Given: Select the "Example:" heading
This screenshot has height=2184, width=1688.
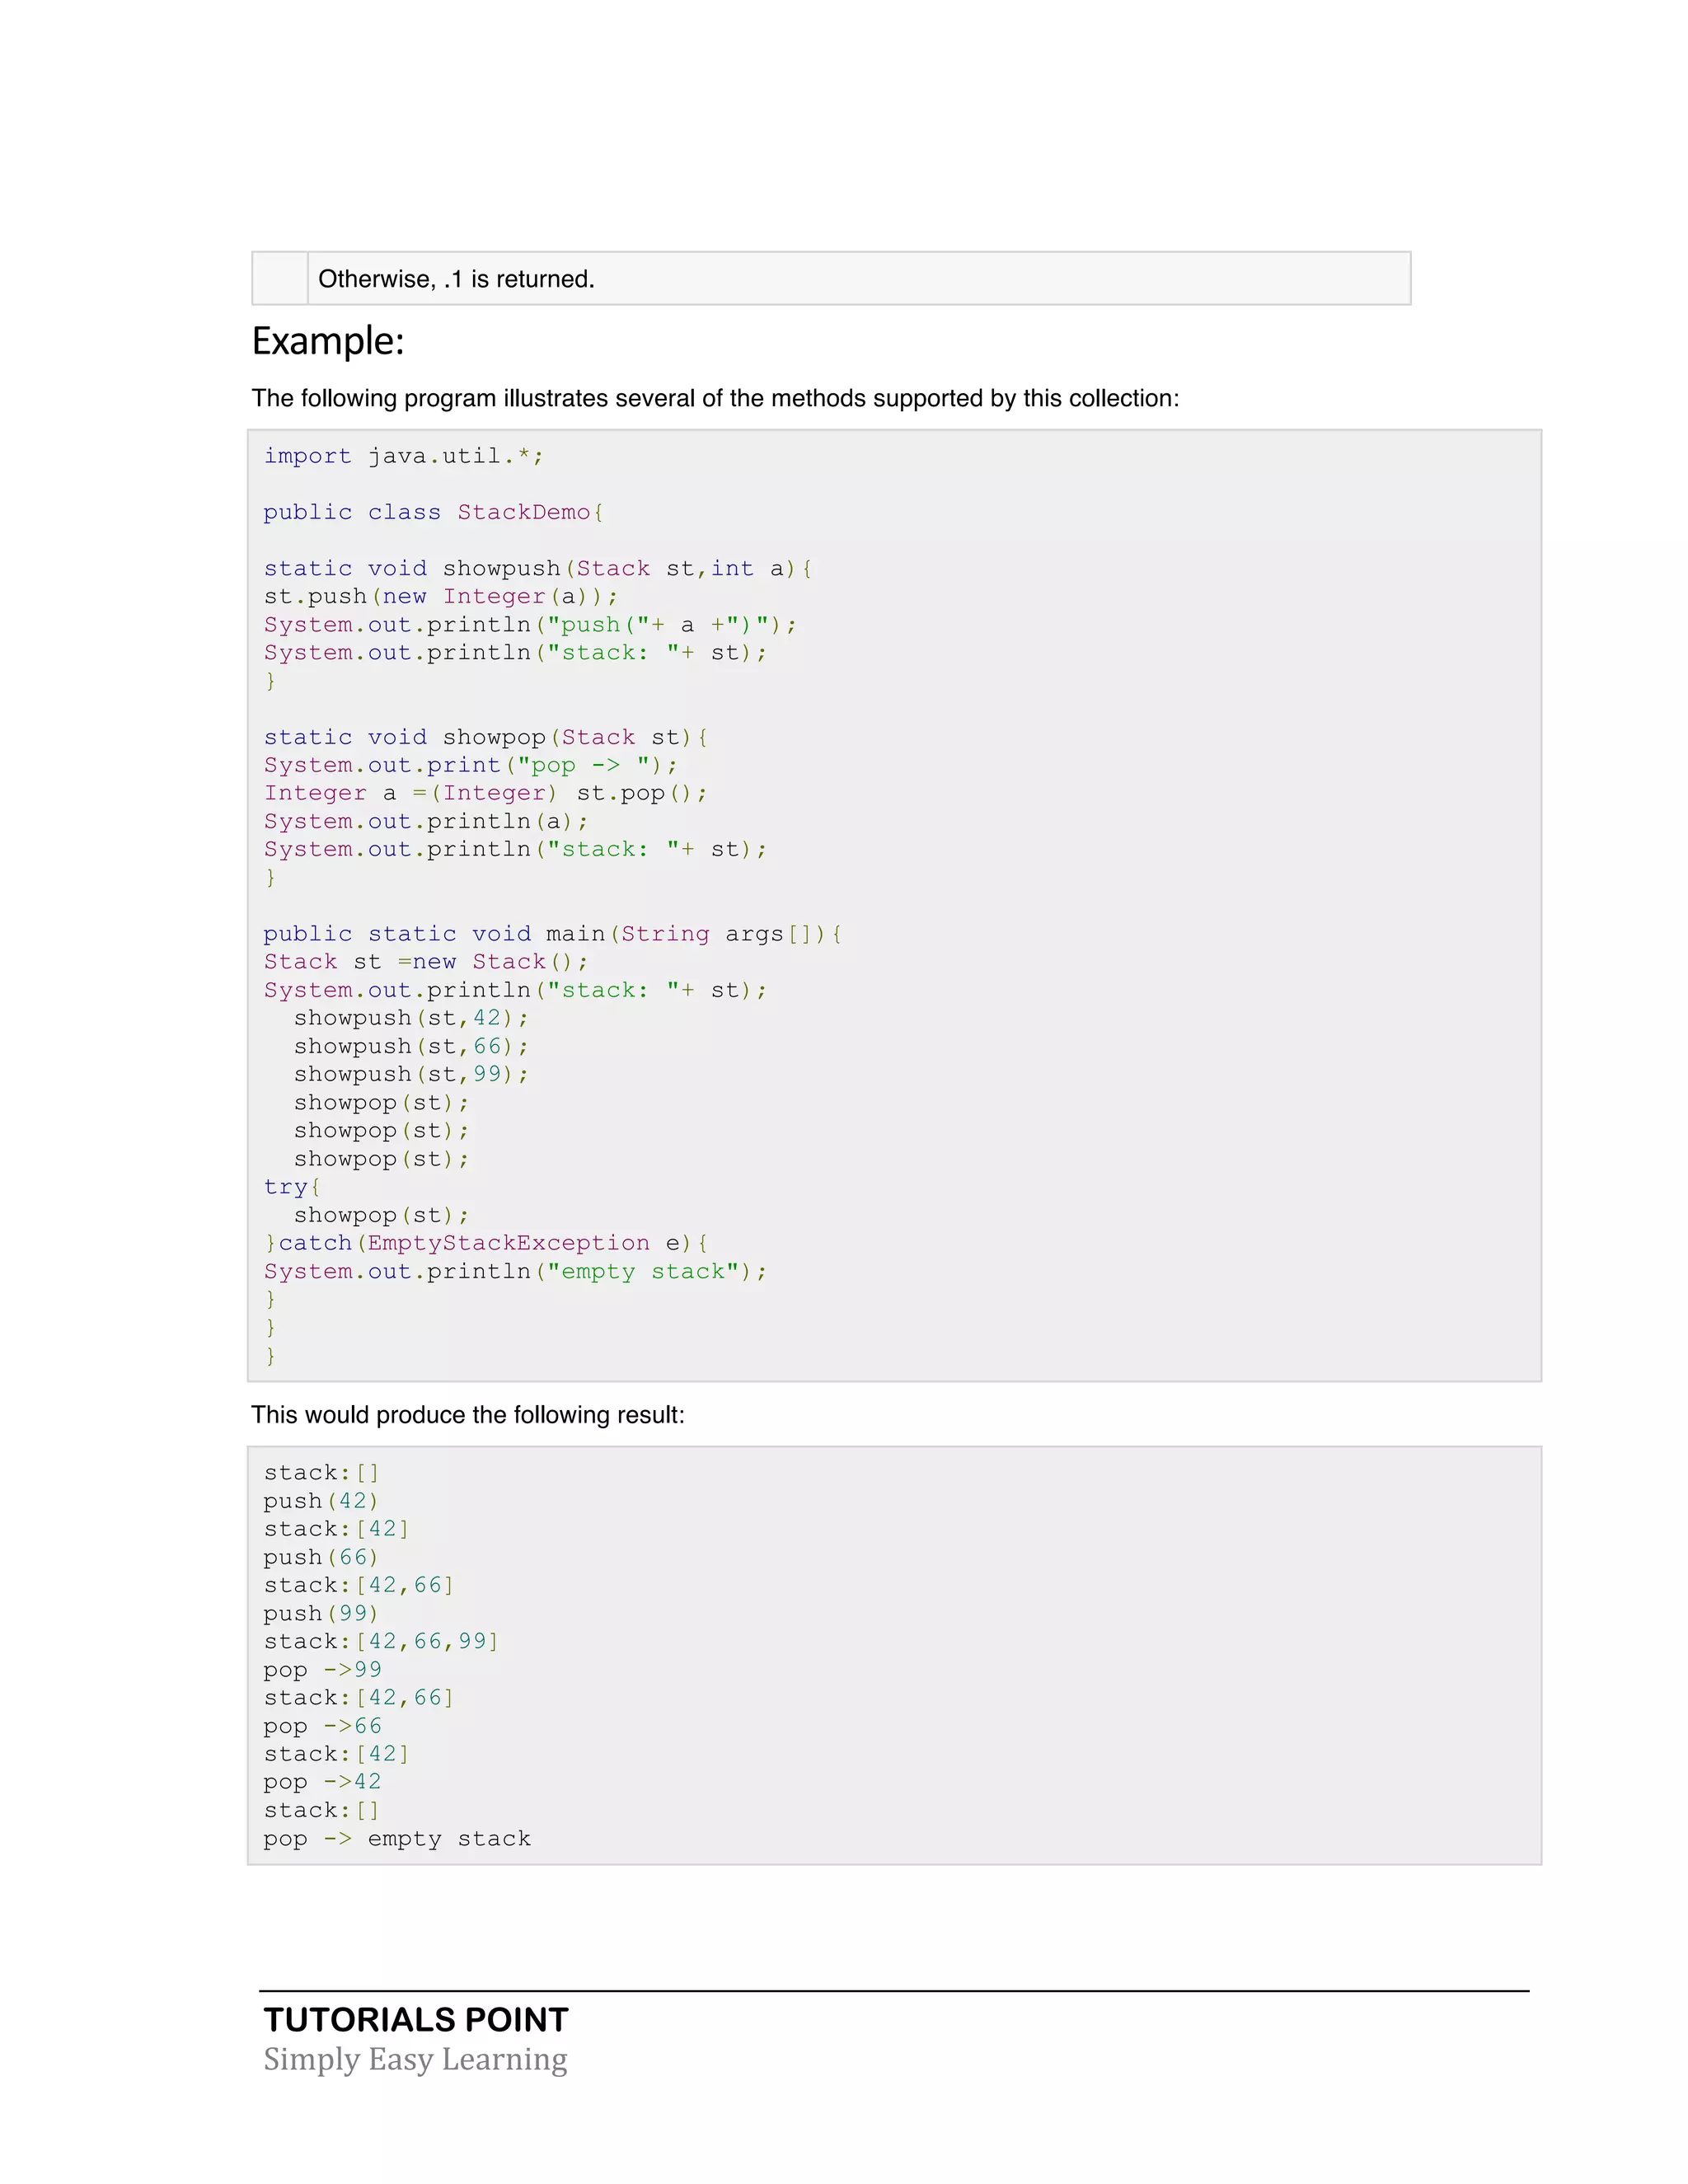Looking at the screenshot, I should pos(328,341).
